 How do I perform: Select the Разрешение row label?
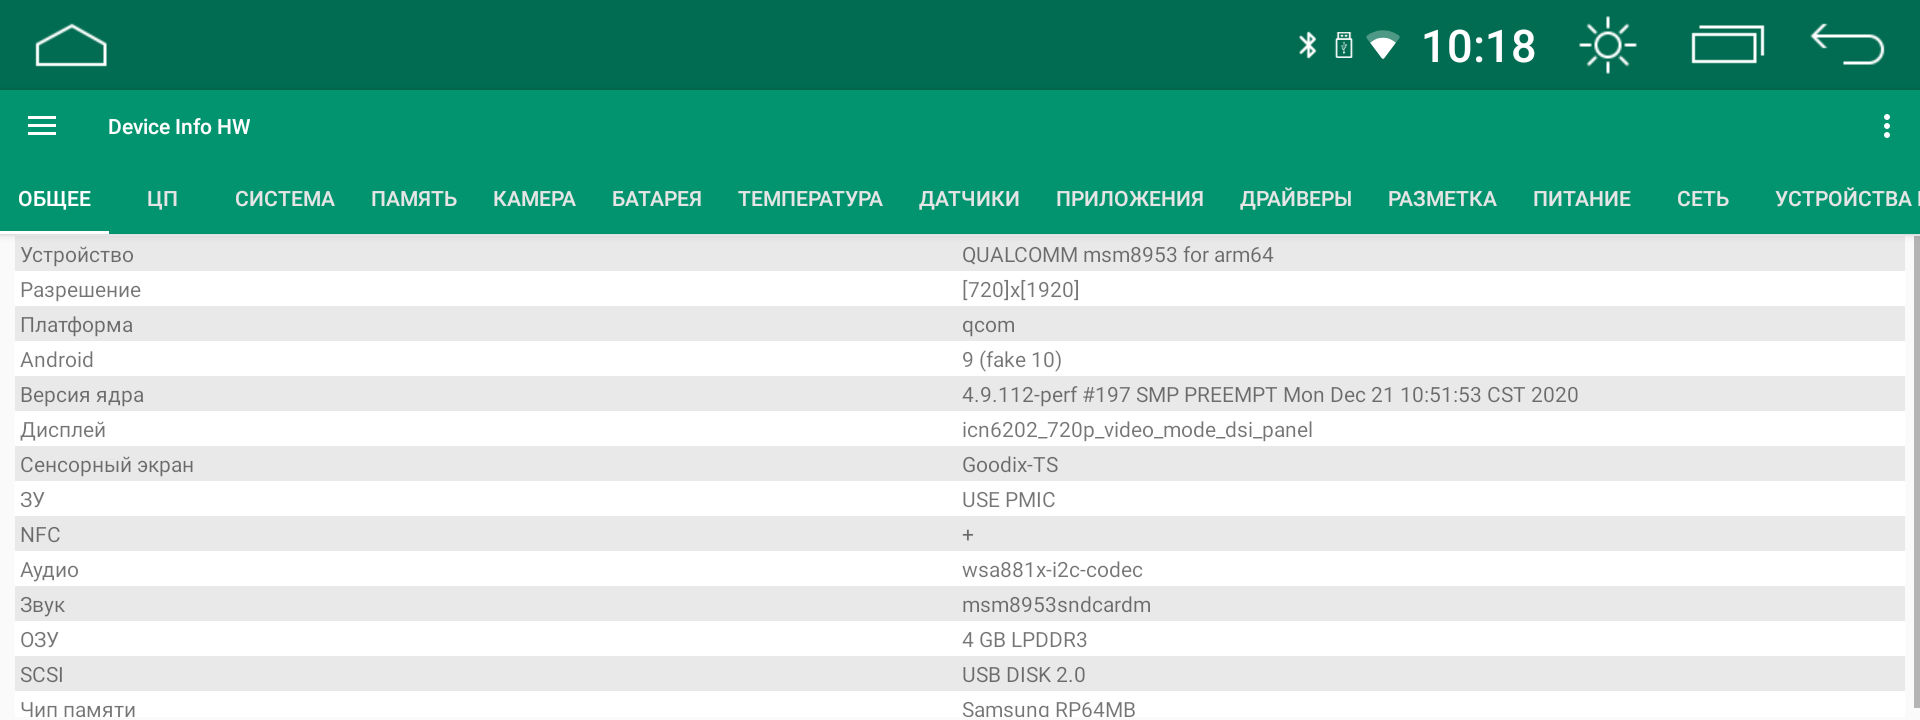80,290
